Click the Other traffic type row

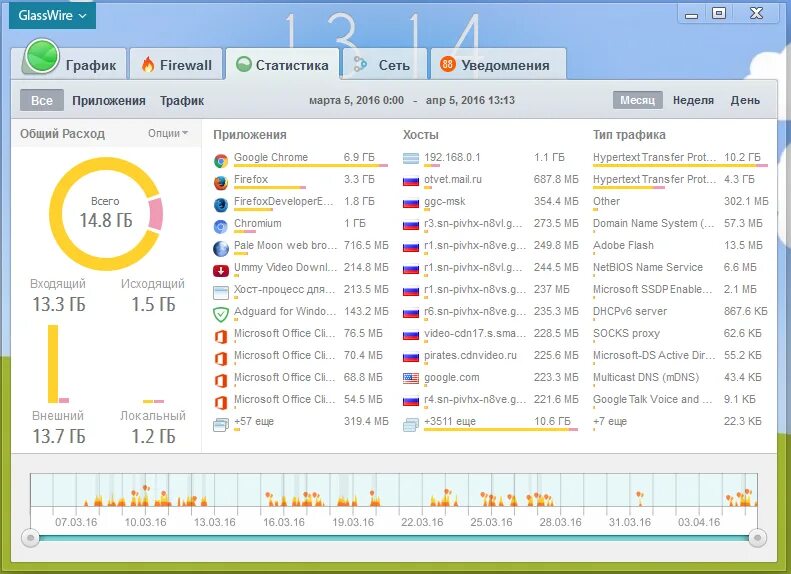pyautogui.click(x=681, y=201)
